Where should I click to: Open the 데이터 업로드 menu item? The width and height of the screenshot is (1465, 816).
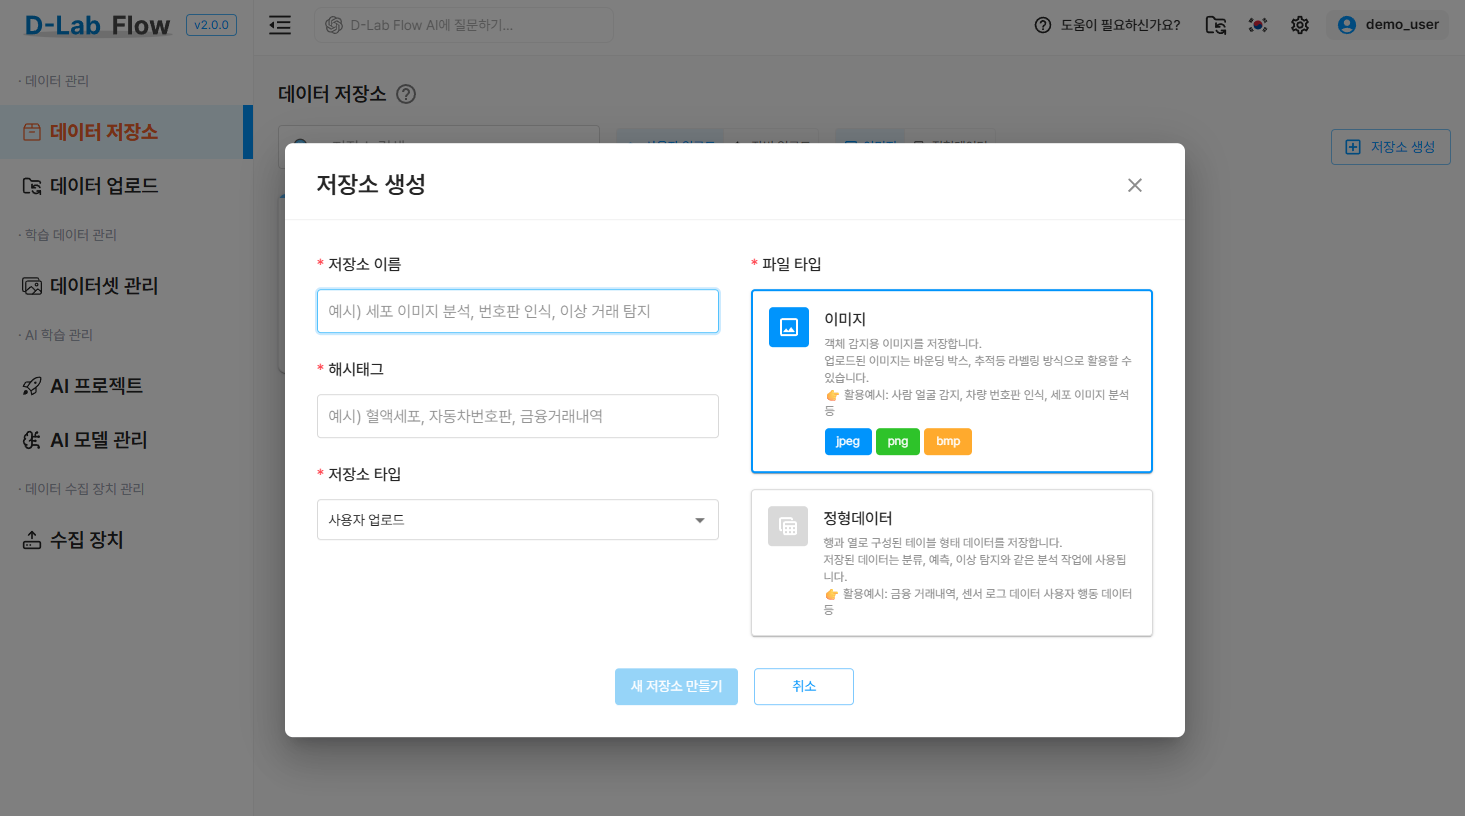104,186
